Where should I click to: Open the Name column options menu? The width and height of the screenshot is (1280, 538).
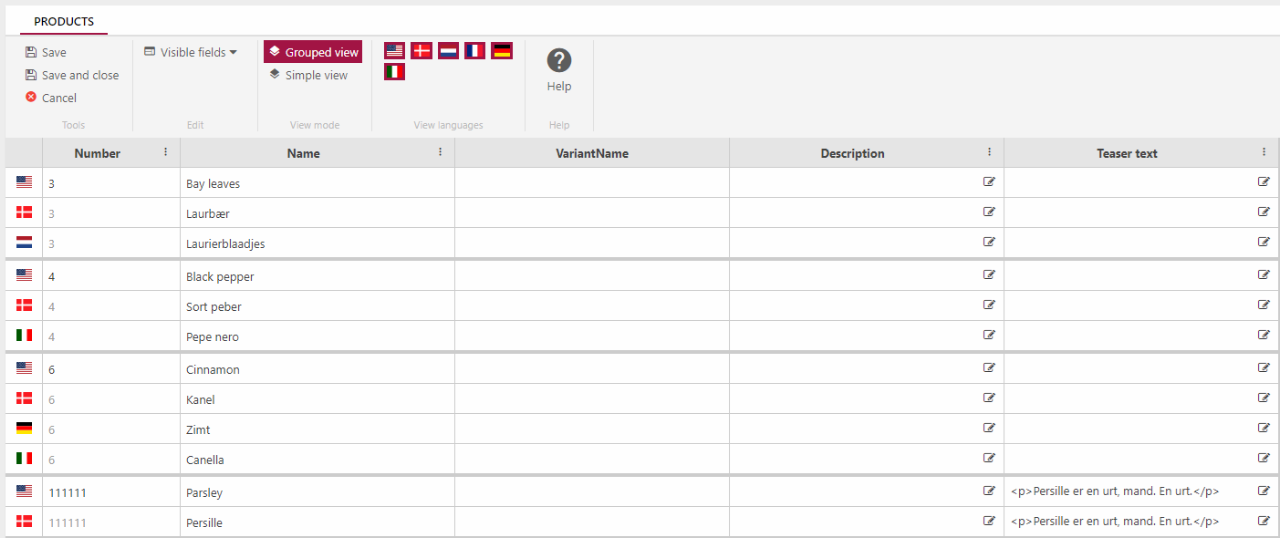(x=440, y=152)
